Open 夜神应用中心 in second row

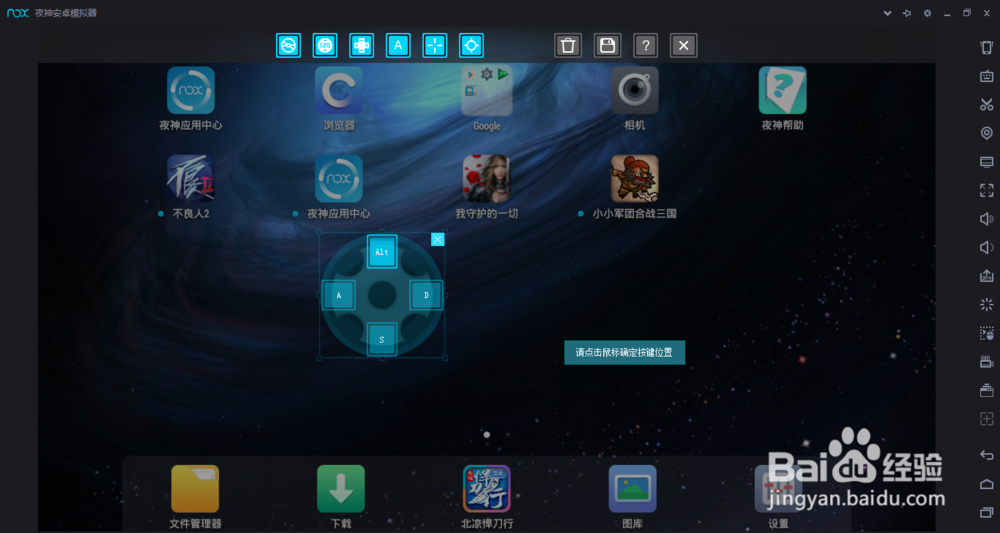click(x=339, y=187)
